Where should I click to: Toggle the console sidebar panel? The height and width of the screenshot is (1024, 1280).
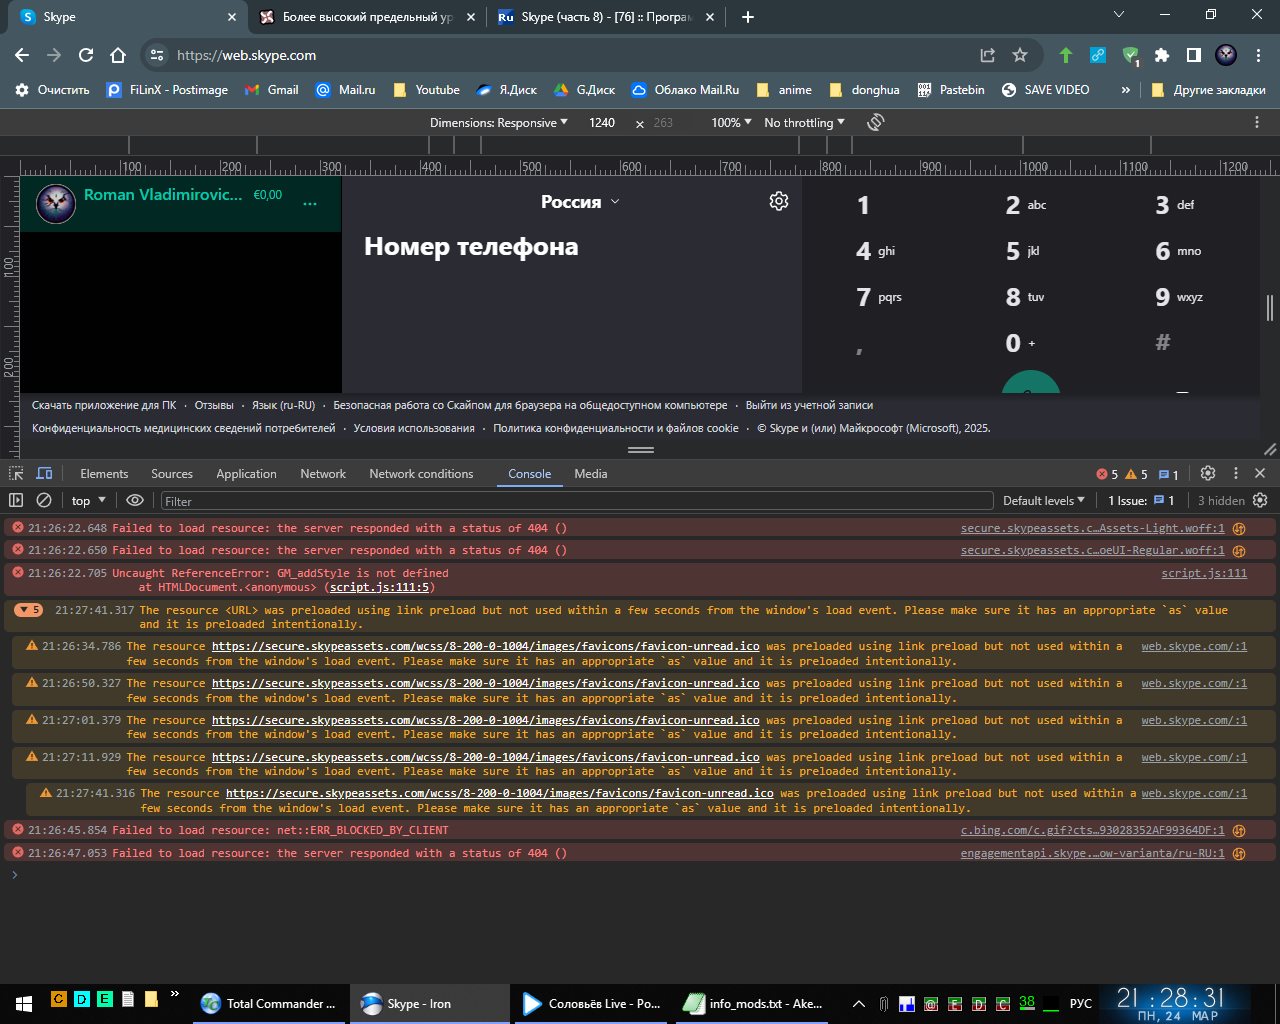pyautogui.click(x=16, y=500)
